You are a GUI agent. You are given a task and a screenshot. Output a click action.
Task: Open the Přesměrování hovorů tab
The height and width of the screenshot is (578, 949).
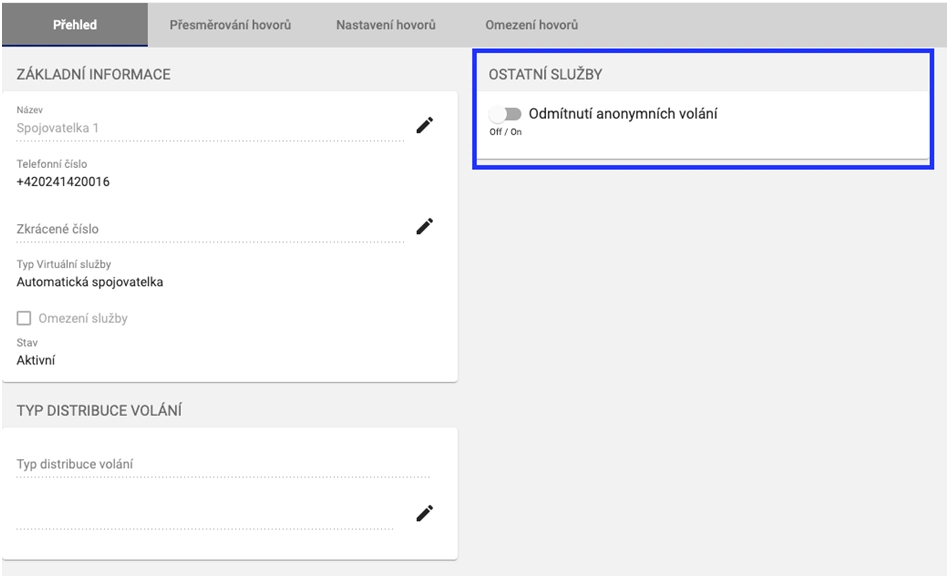click(230, 24)
